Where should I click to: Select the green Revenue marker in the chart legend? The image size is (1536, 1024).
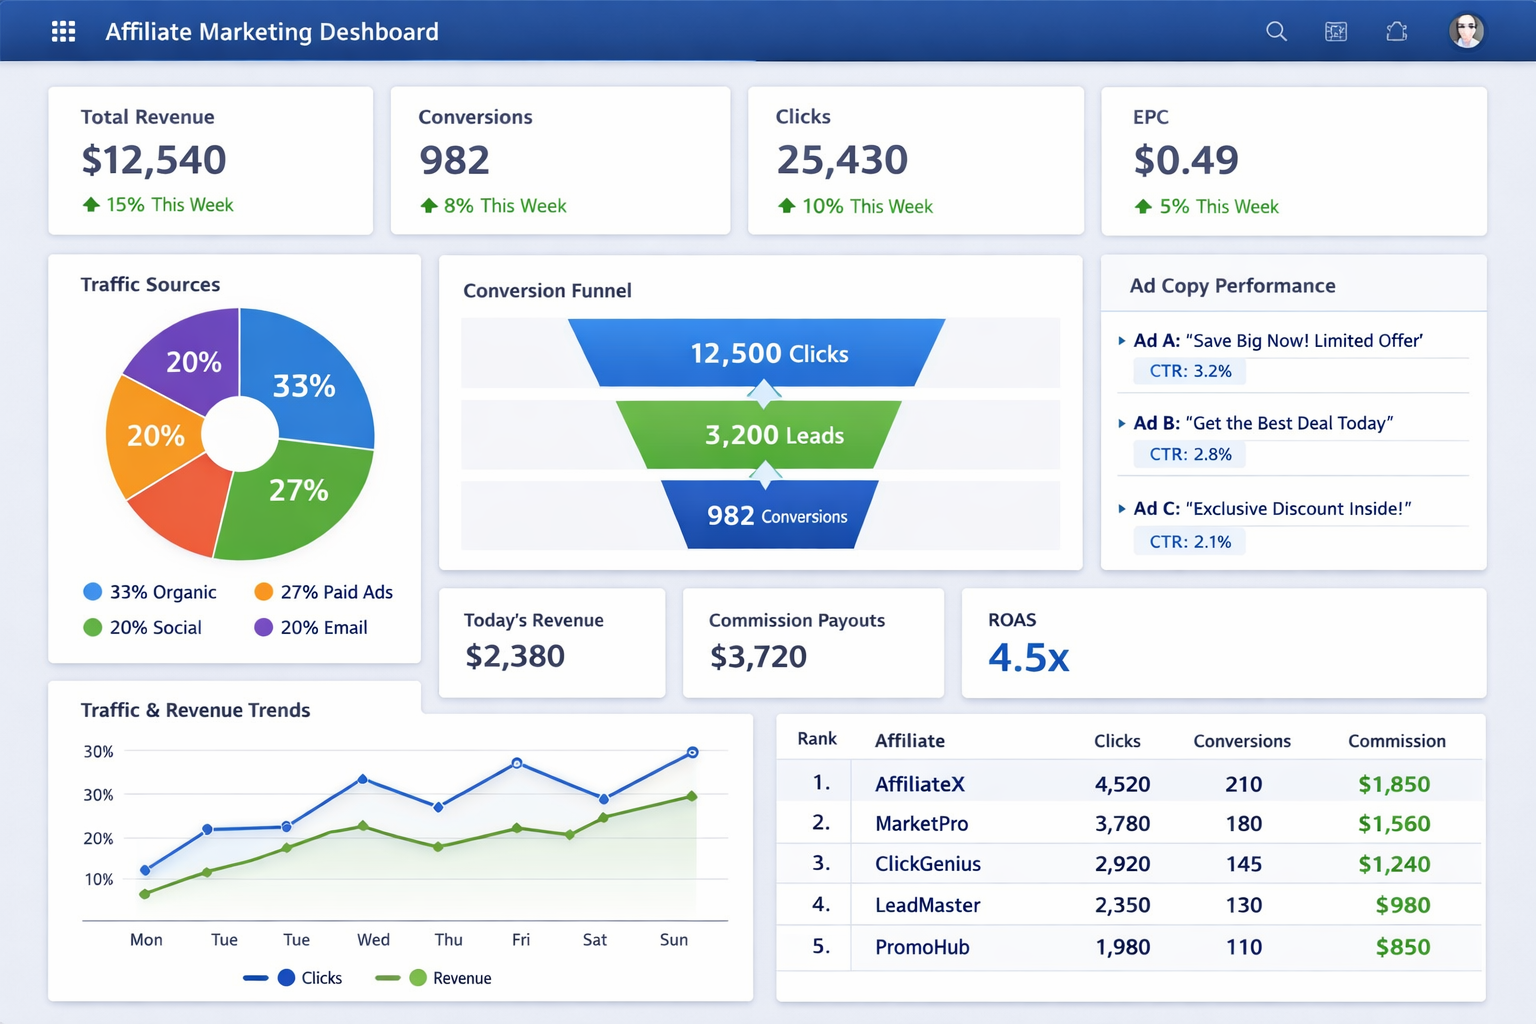coord(417,978)
